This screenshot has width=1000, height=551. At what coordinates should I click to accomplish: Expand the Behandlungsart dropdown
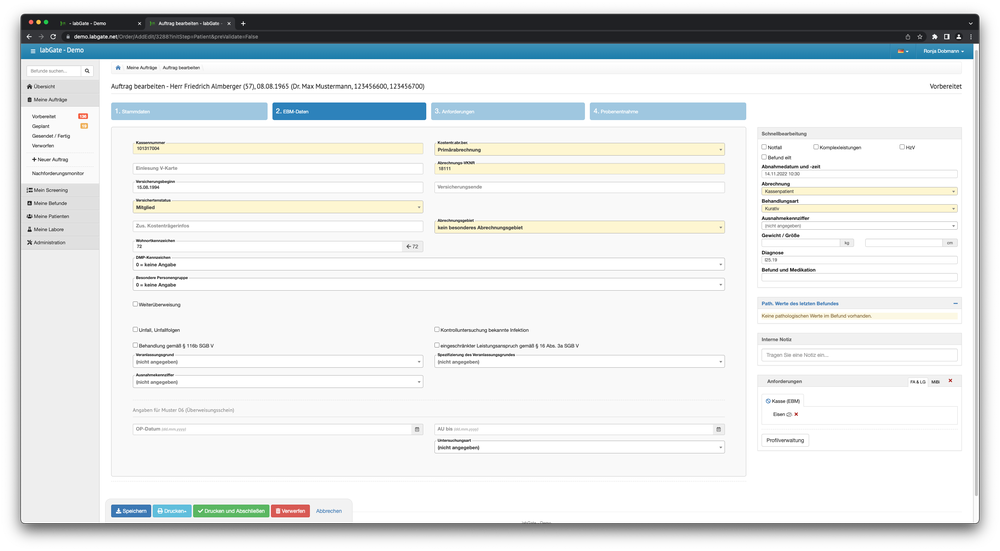click(859, 208)
